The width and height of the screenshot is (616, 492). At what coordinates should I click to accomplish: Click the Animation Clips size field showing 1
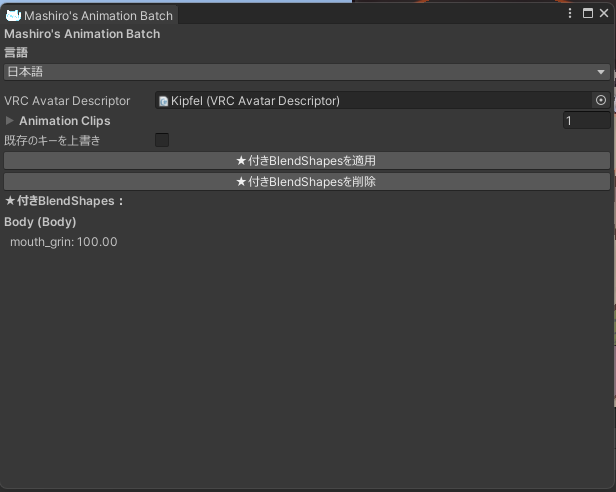(585, 121)
